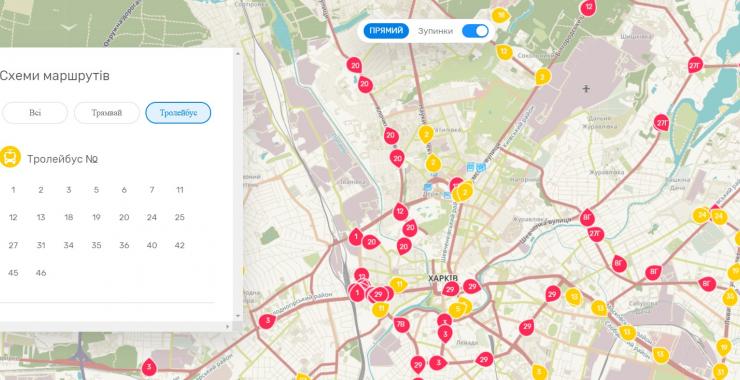The height and width of the screenshot is (380, 740).
Task: Click route number 20 in the list
Action: pos(124,217)
